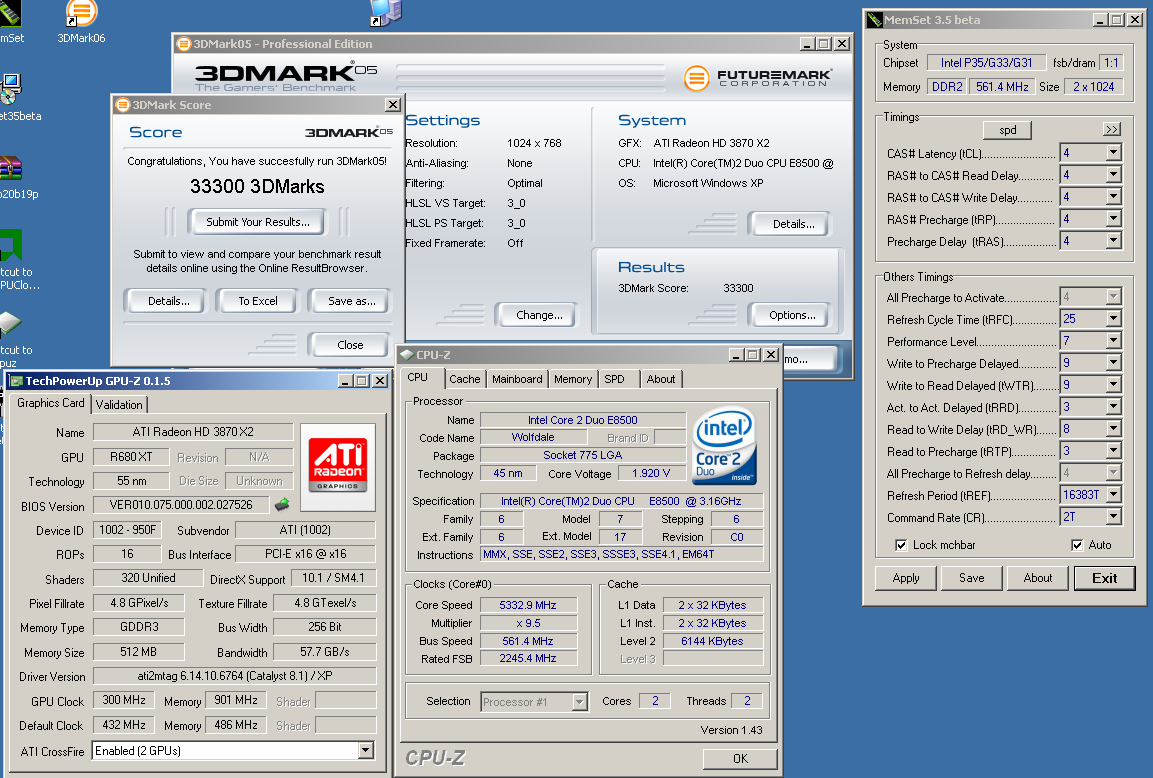The height and width of the screenshot is (778, 1153).
Task: Switch to the Validation tab in GPU-Z
Action: click(119, 404)
